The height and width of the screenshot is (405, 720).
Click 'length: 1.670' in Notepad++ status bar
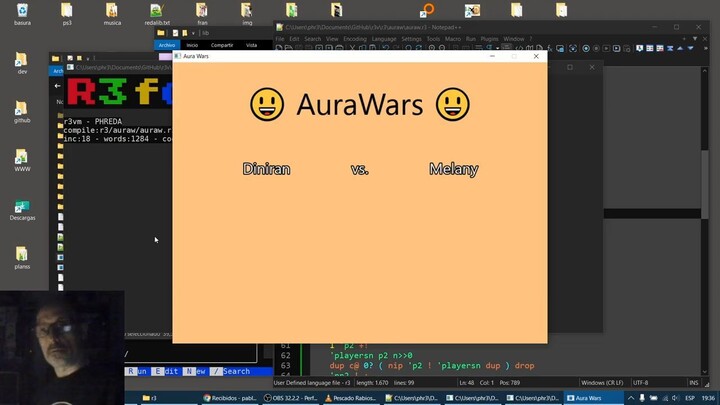tap(372, 382)
